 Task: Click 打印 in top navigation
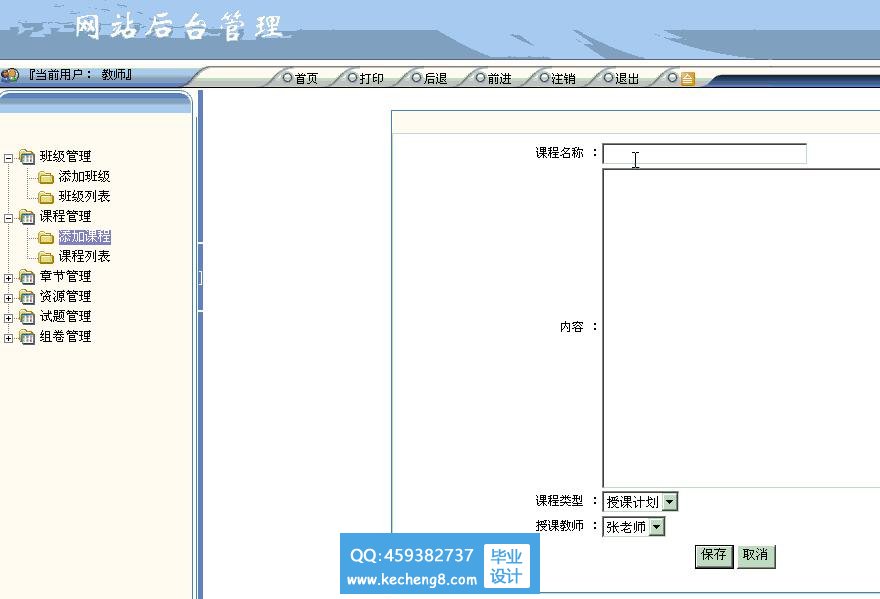tap(372, 79)
